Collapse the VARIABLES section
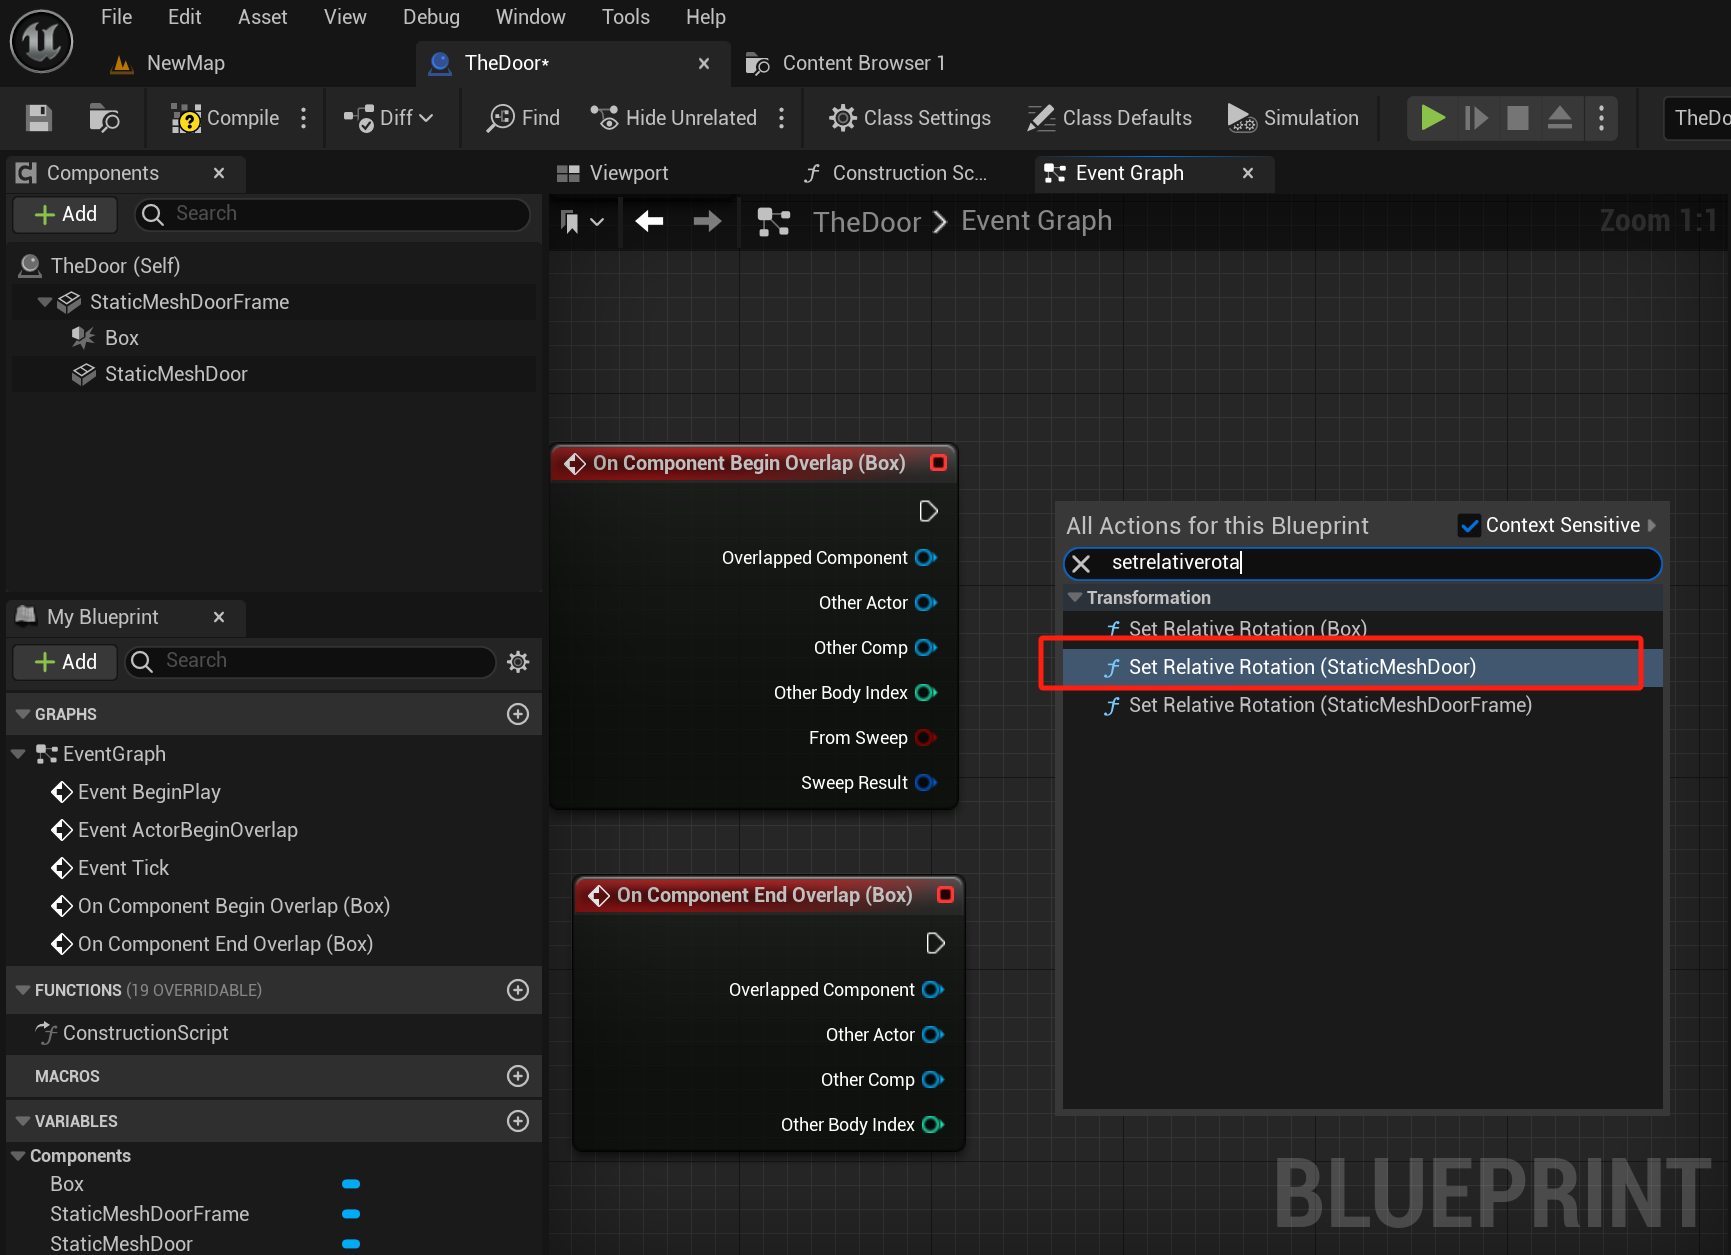This screenshot has height=1255, width=1731. point(23,1121)
